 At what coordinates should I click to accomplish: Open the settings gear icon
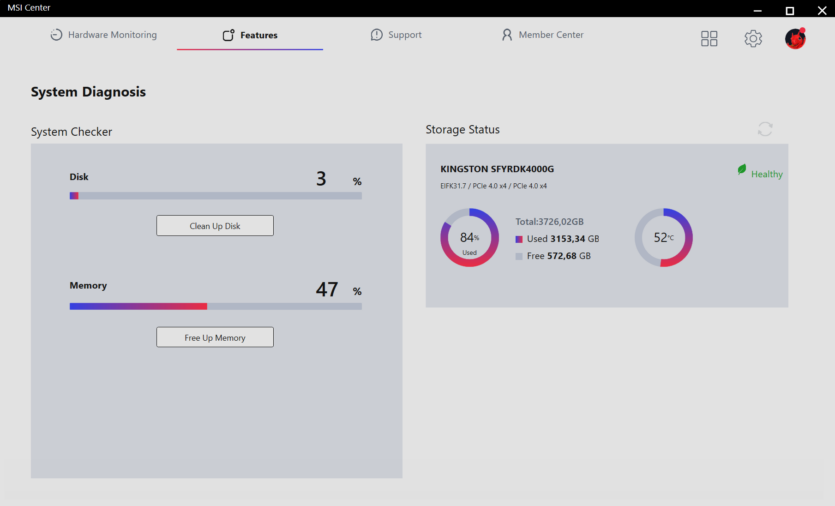point(753,38)
